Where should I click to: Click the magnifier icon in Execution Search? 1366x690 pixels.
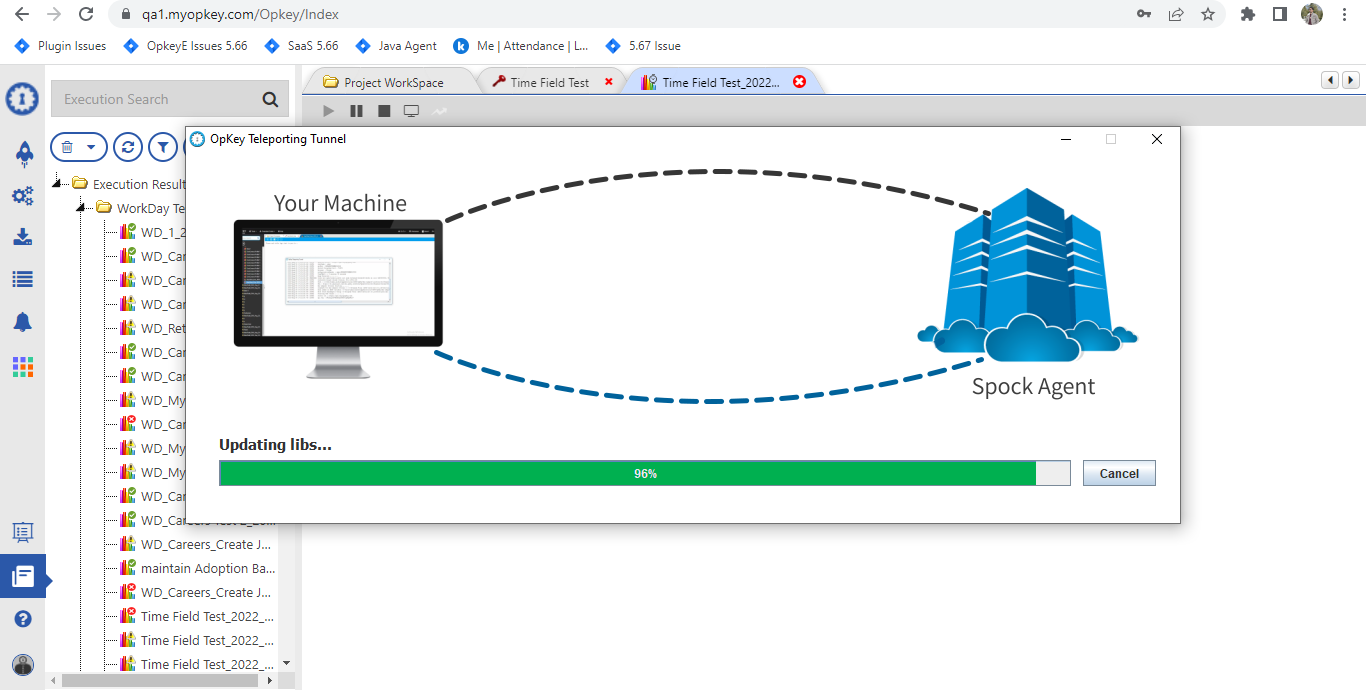tap(270, 99)
